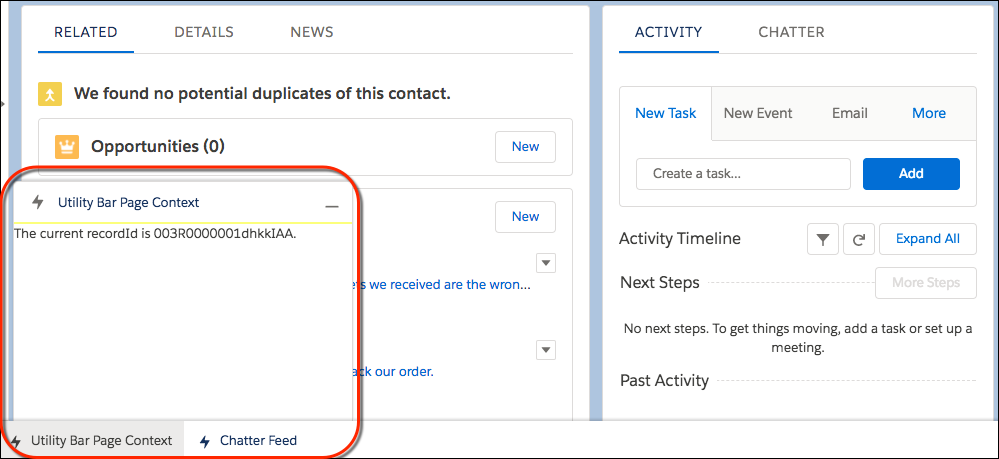Open the second case row dropdown arrow
The height and width of the screenshot is (459, 999).
546,350
